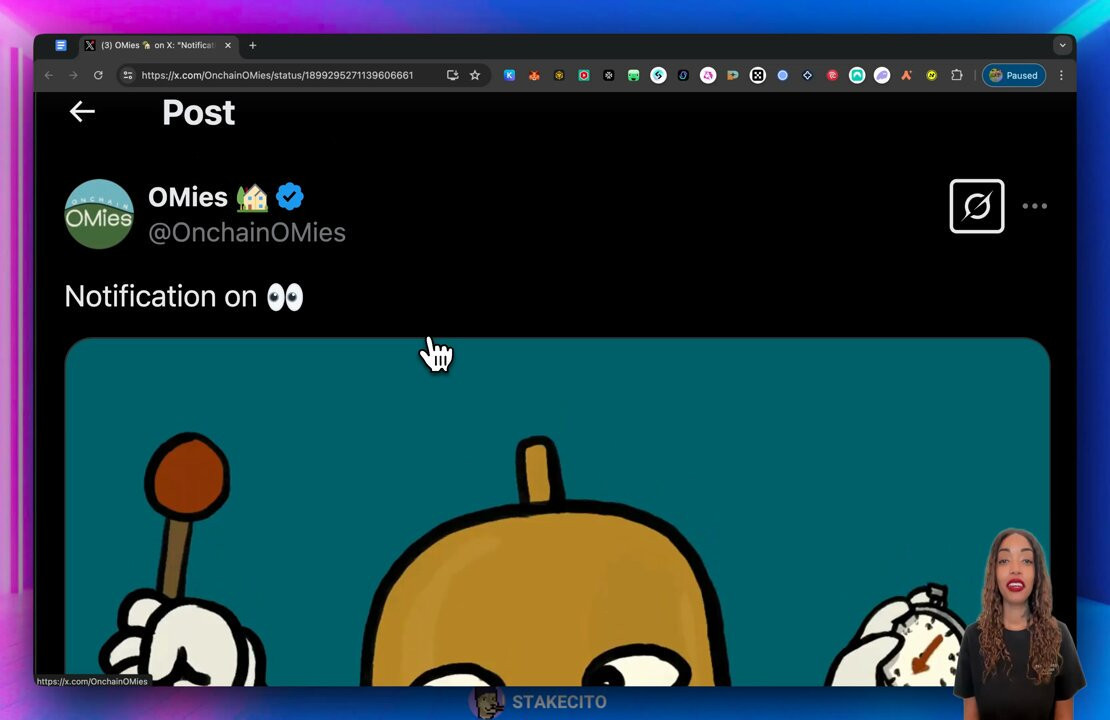Click the install app icon in address bar
Image resolution: width=1110 pixels, height=720 pixels.
point(452,75)
